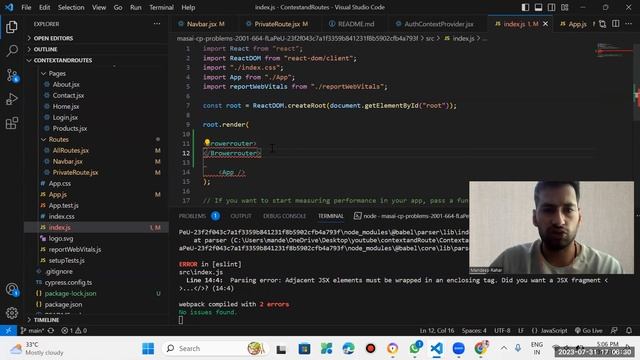Open notifications bell in status bar
The image size is (640, 360).
[629, 330]
